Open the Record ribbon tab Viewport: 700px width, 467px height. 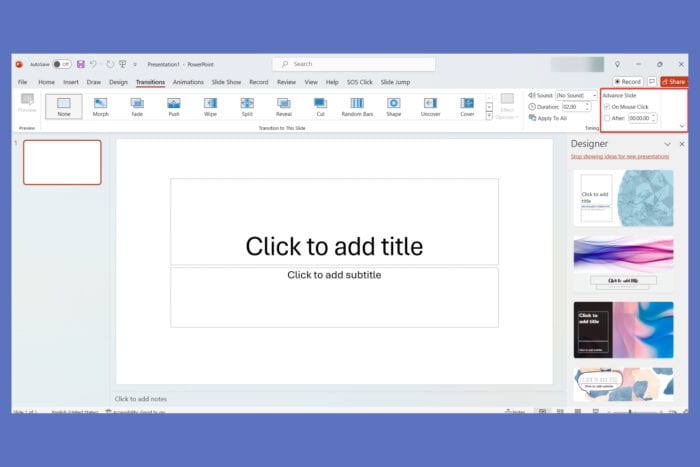[259, 82]
